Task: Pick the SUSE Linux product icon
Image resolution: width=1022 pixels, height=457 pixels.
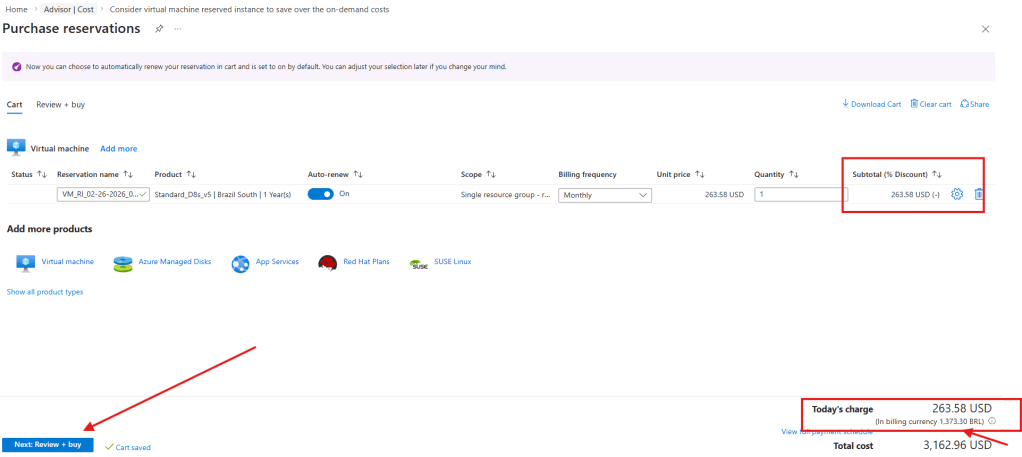Action: tap(417, 263)
